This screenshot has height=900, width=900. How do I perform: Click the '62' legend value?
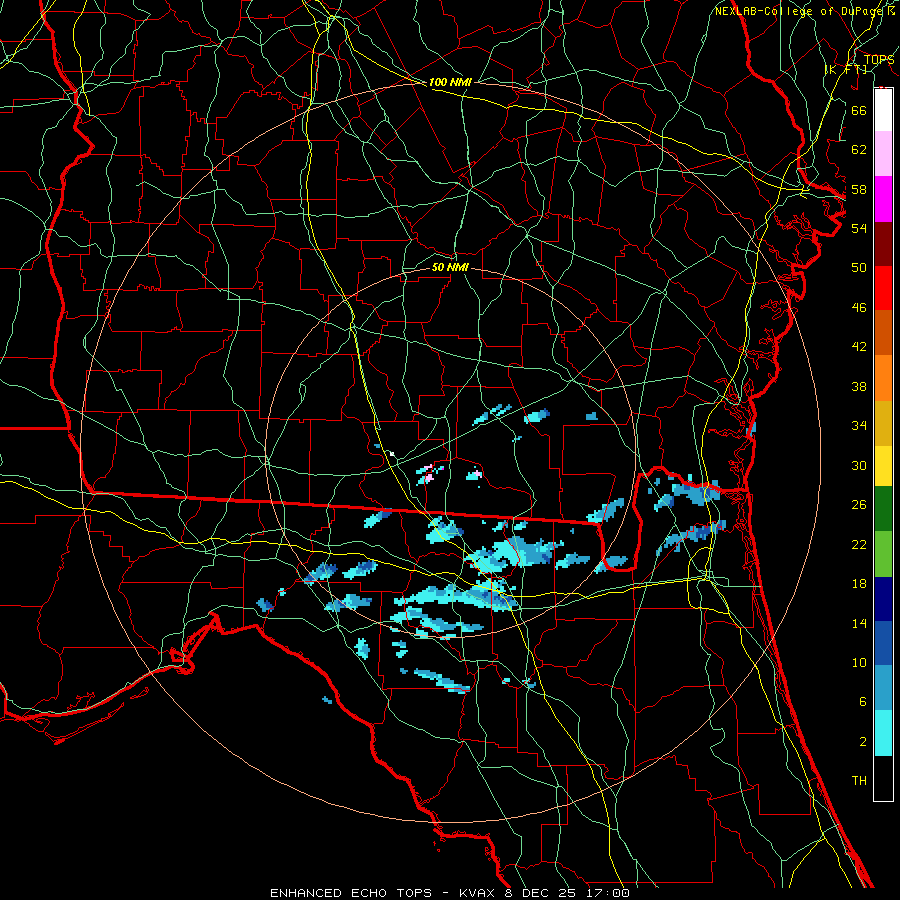[x=859, y=150]
